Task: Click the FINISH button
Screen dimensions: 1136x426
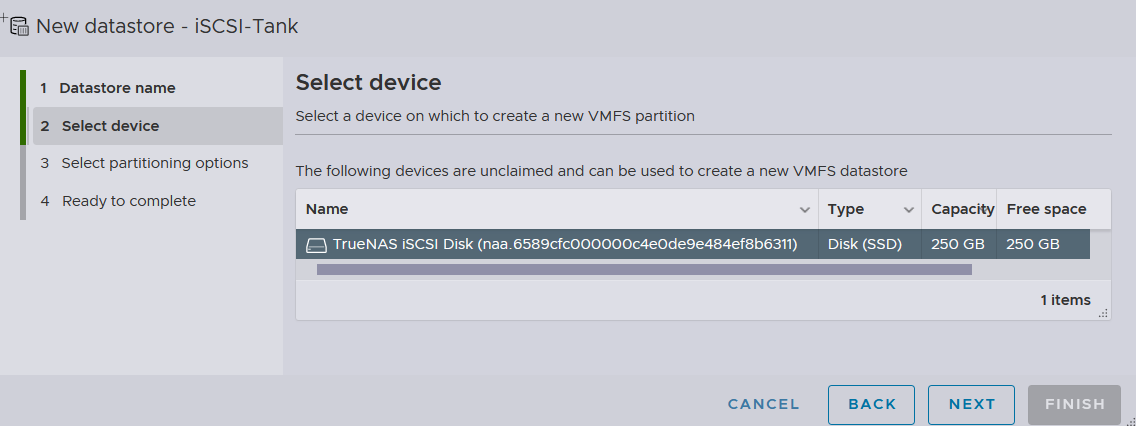Action: 1074,404
